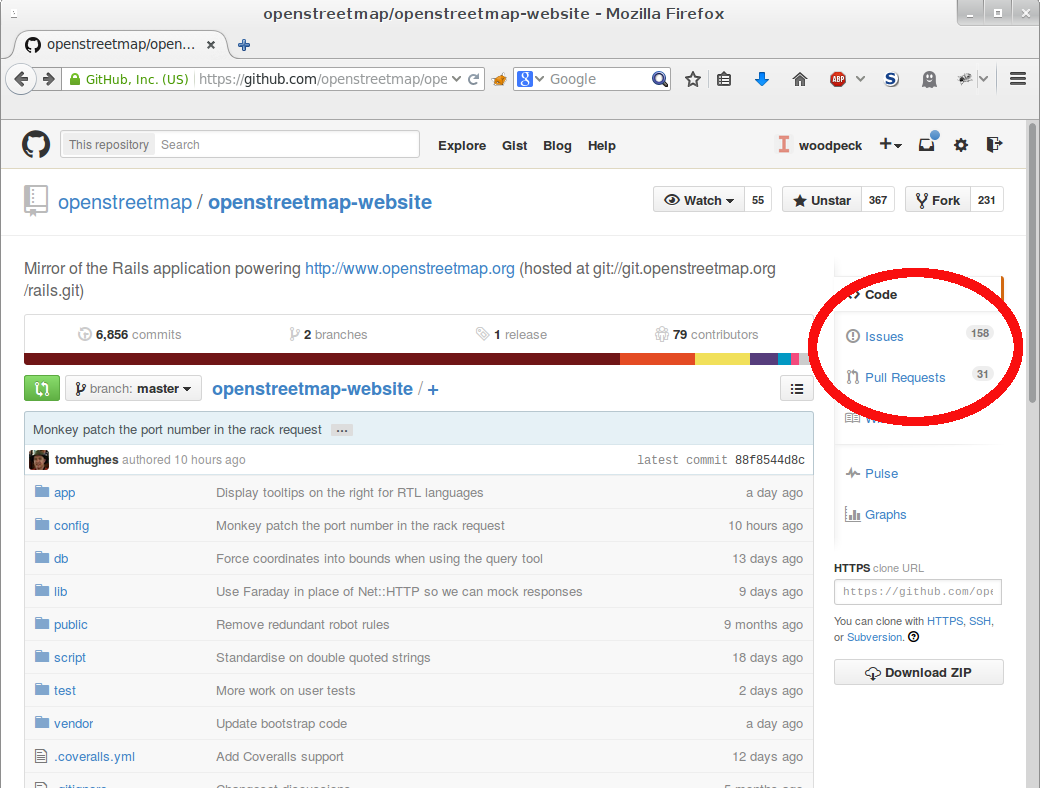Choose SSH clone option
Screen dimensions: 1040x788
[980, 622]
